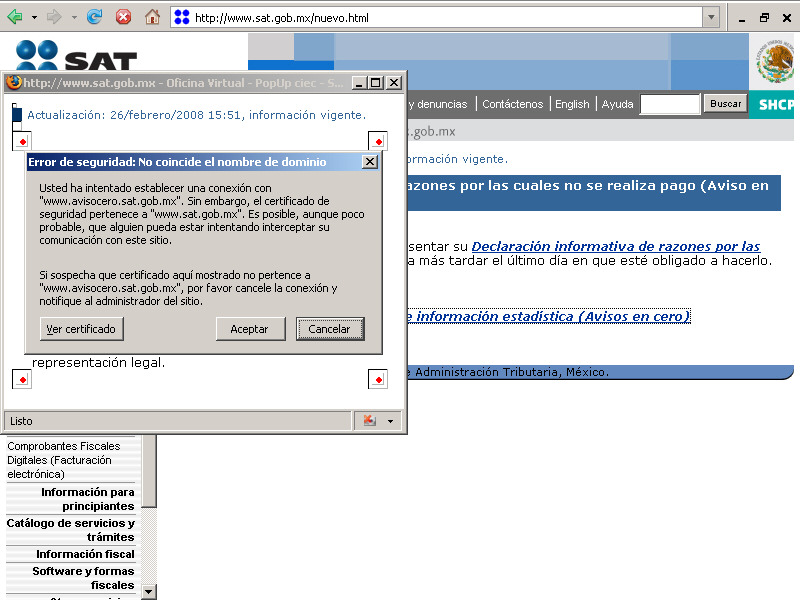This screenshot has height=600, width=800.
Task: Restore the main browser window size
Action: click(764, 18)
